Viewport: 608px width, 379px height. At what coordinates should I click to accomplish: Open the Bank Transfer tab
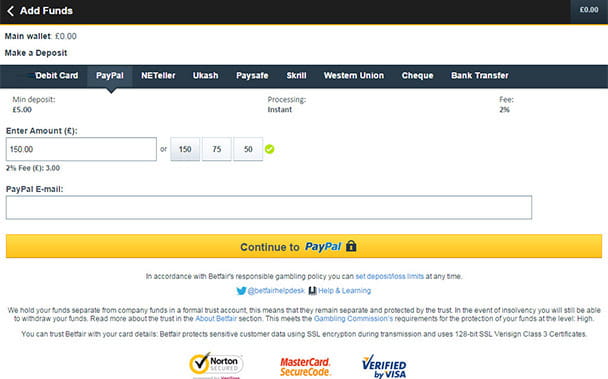480,76
